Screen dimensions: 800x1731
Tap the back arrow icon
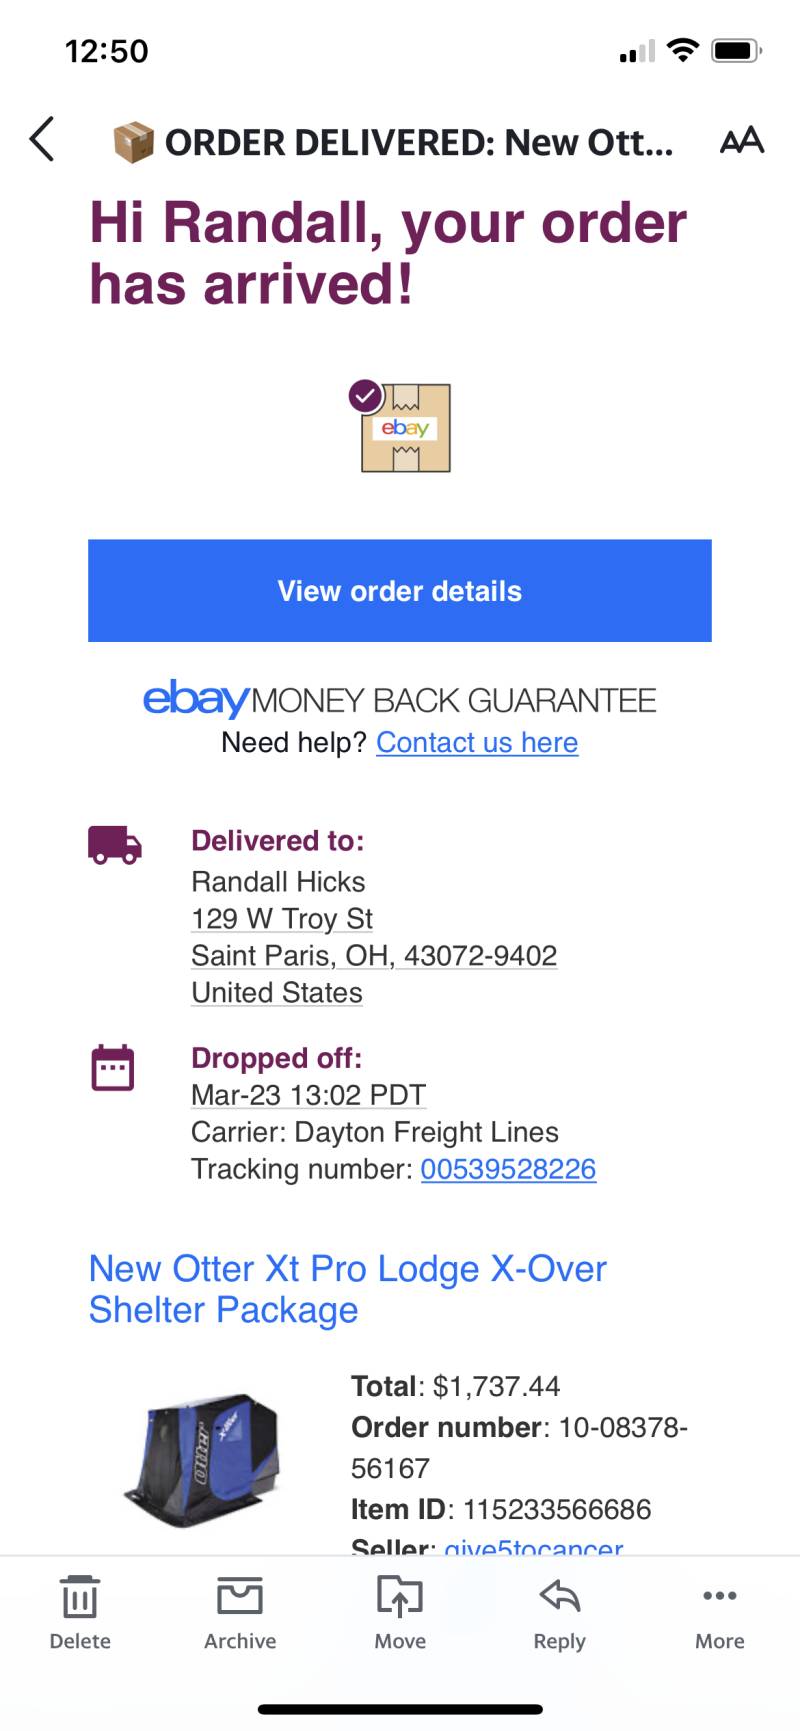(42, 139)
